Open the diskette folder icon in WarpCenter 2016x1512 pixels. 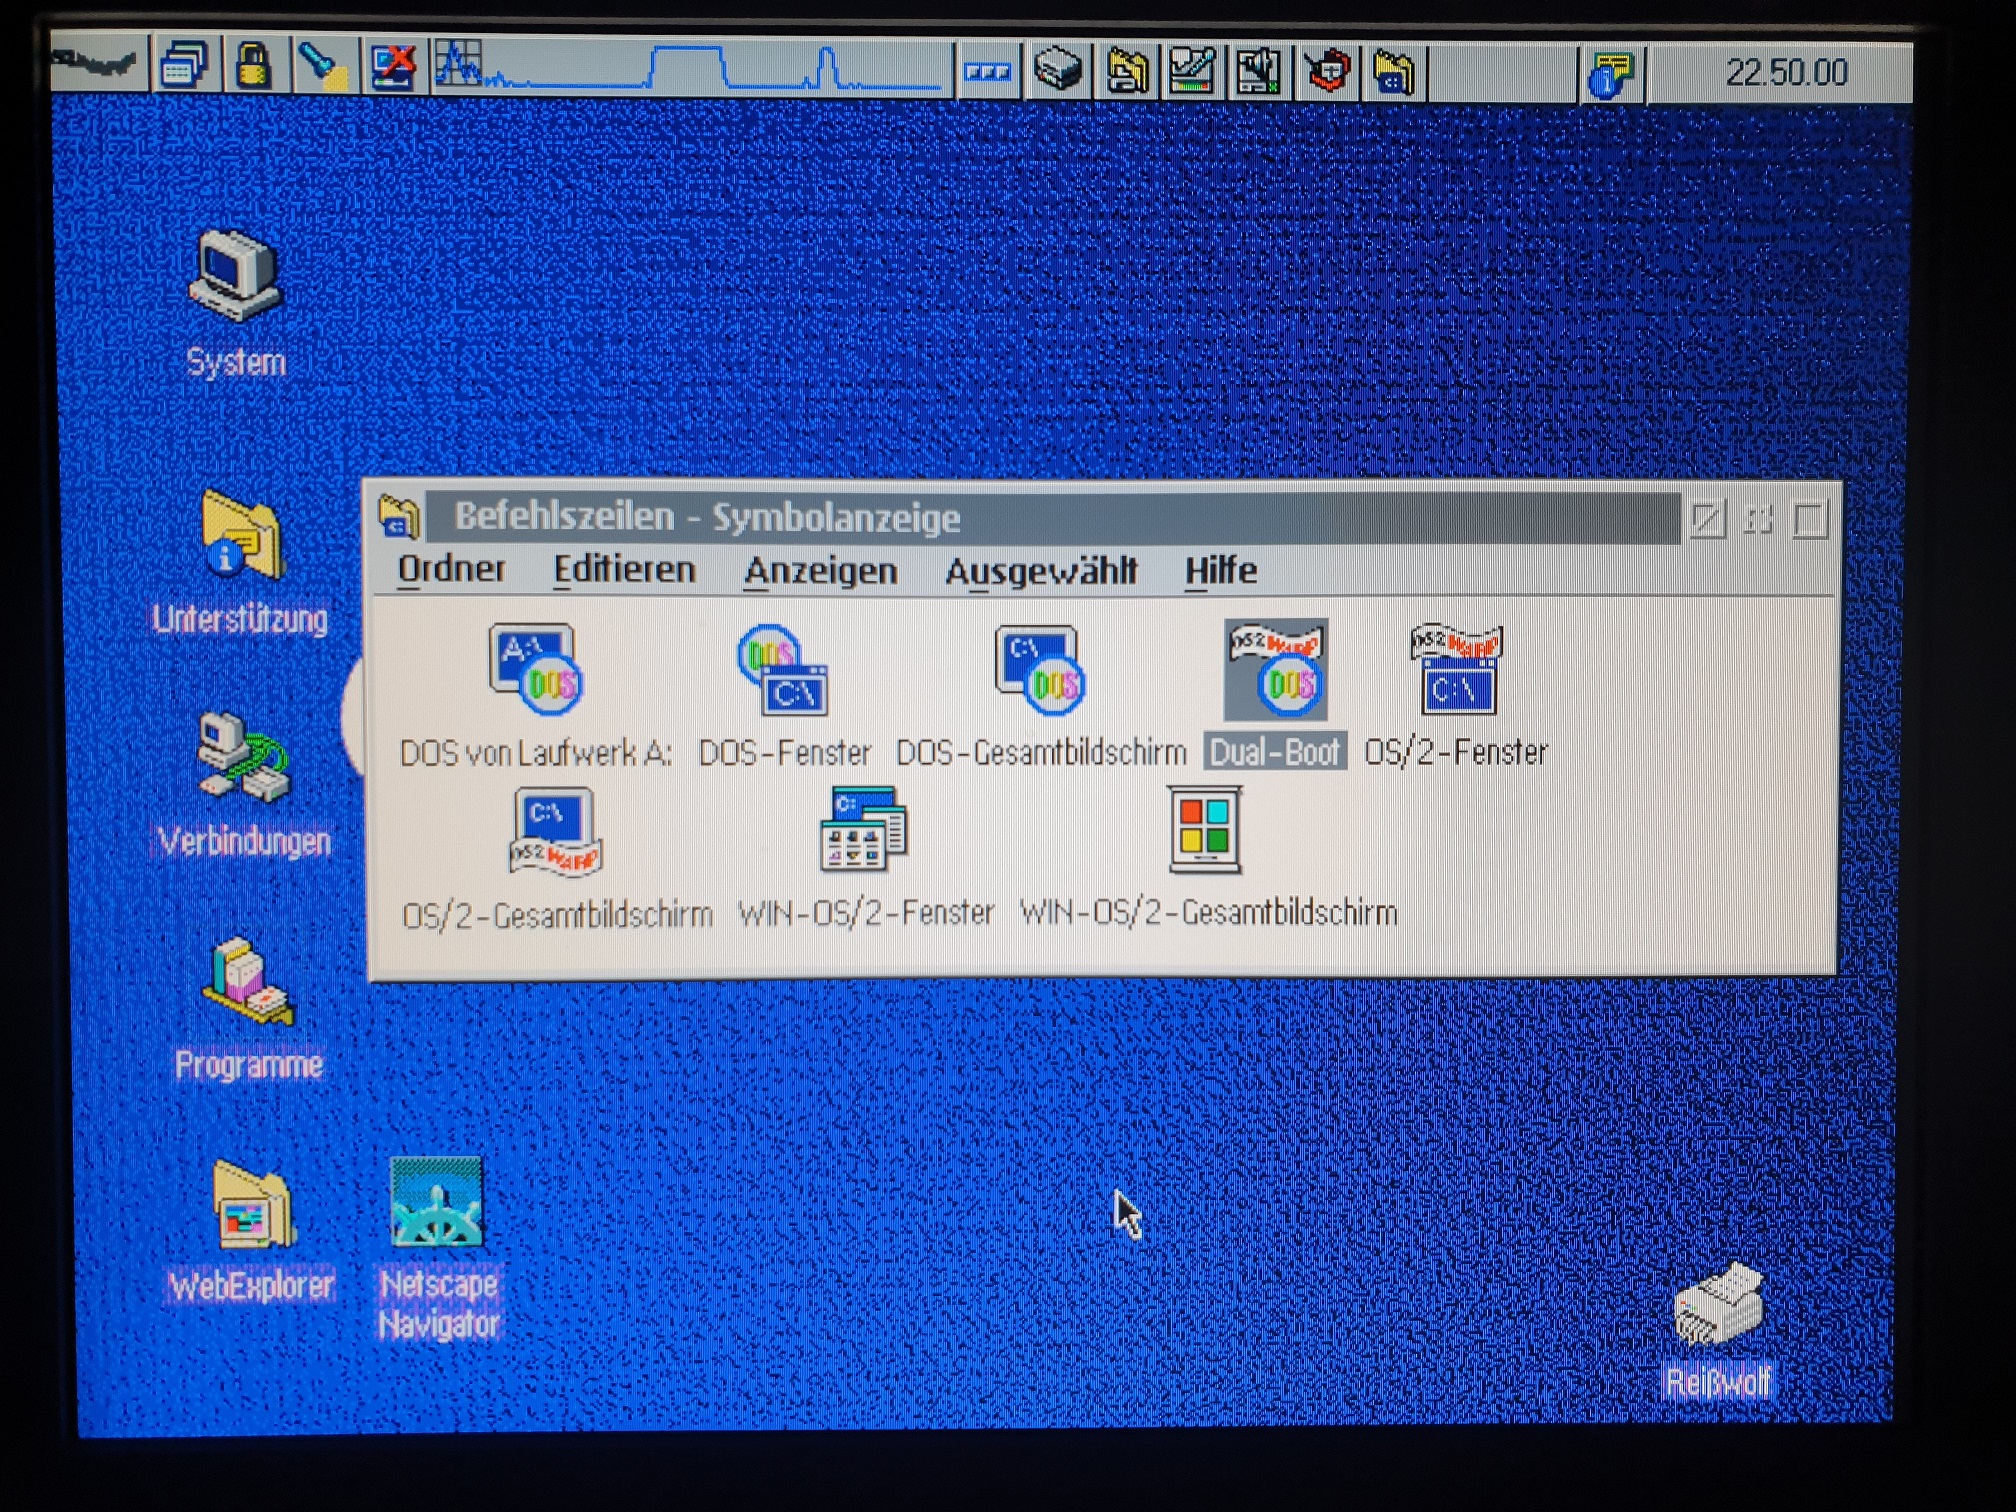(x=1126, y=72)
